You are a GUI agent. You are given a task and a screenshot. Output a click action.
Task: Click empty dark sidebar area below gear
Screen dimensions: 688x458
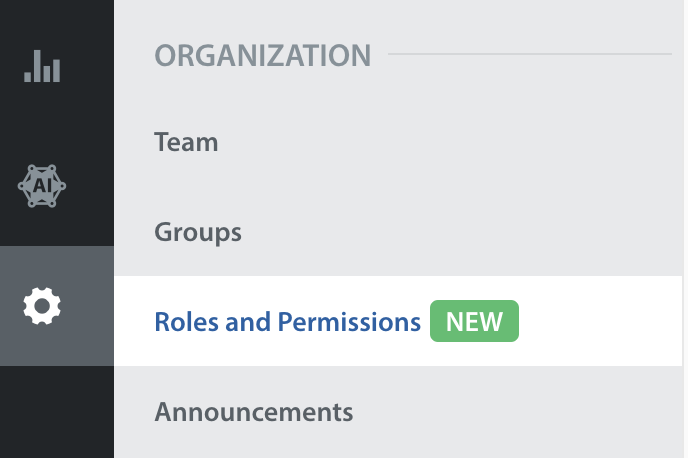tap(57, 412)
